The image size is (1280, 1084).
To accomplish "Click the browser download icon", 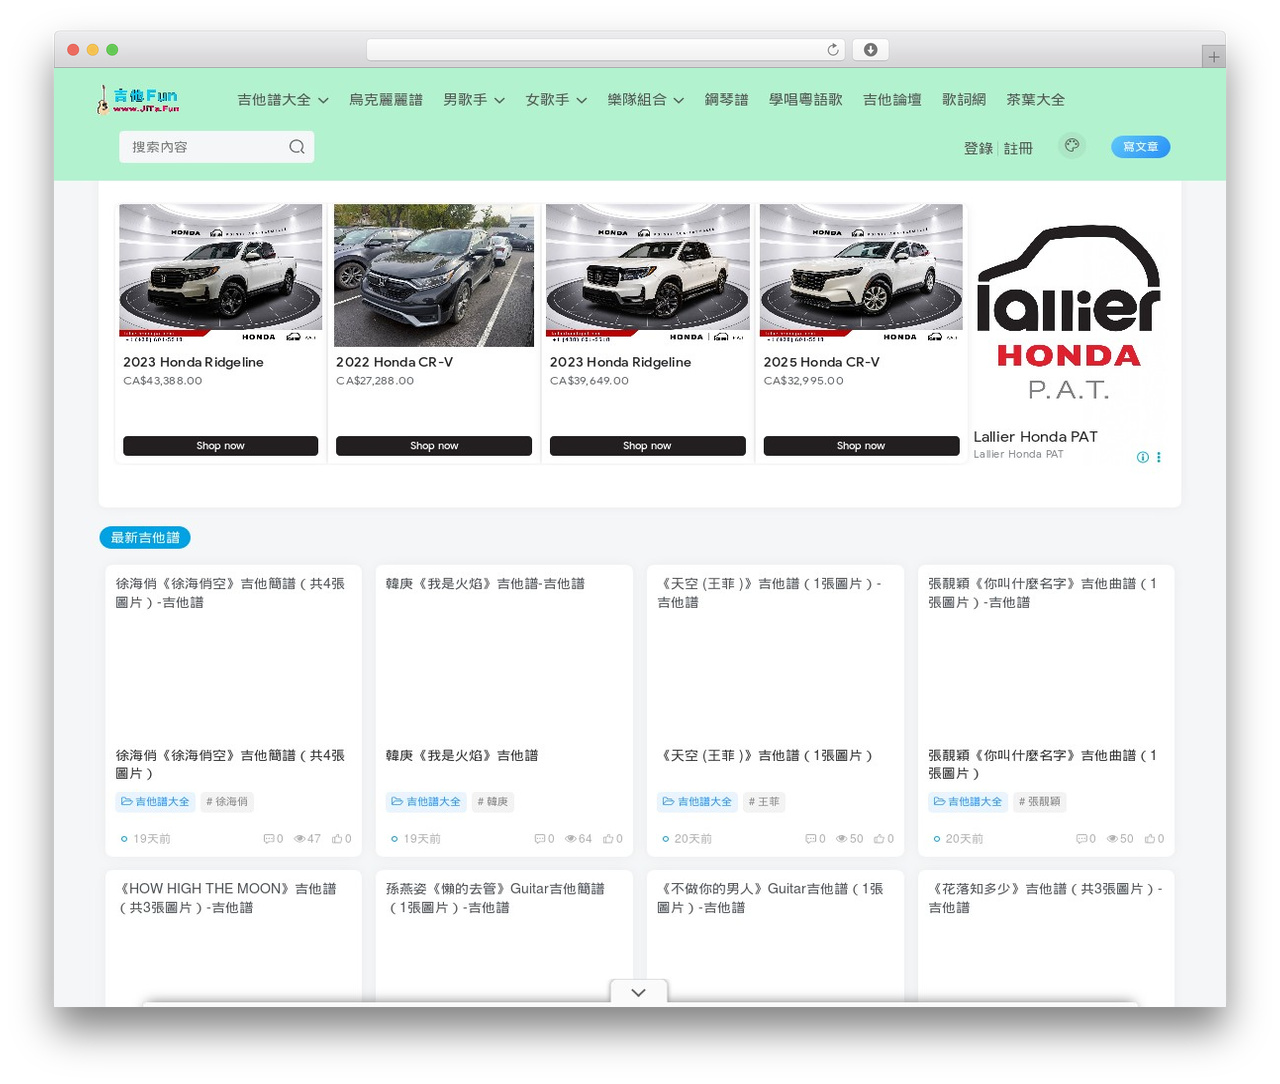I will pyautogui.click(x=871, y=50).
